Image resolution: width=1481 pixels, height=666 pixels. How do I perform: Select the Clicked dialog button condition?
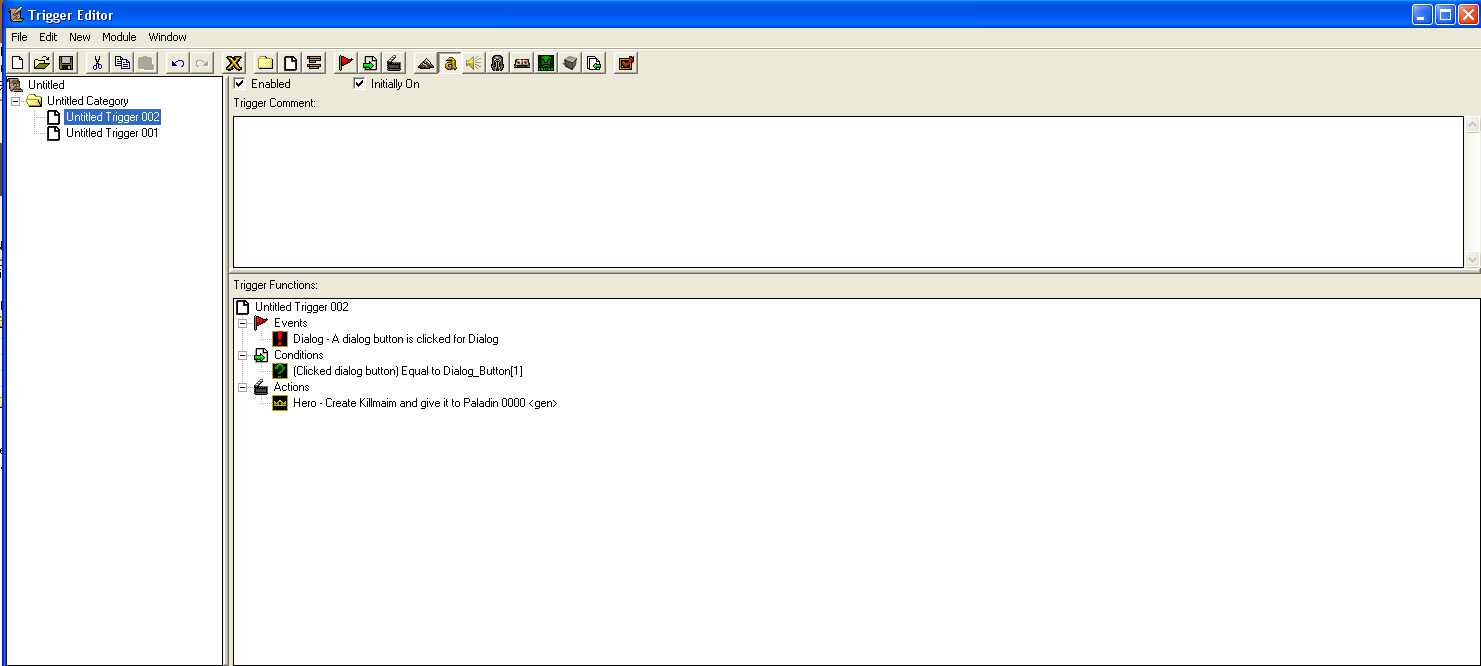tap(408, 371)
